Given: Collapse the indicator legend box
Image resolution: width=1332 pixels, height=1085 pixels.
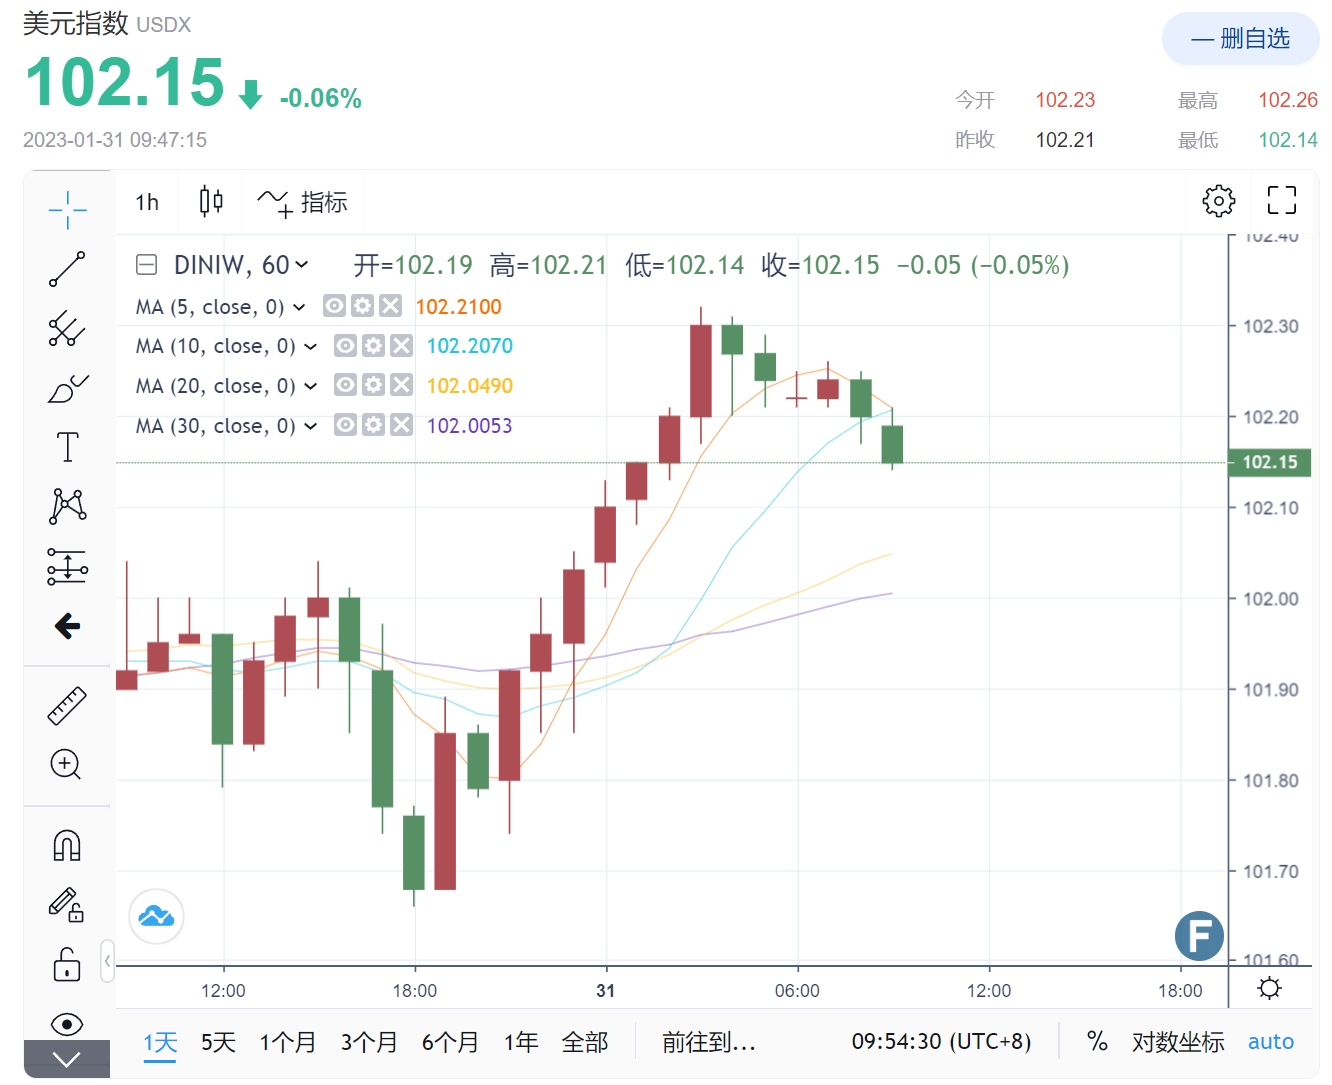Looking at the screenshot, I should click(147, 265).
